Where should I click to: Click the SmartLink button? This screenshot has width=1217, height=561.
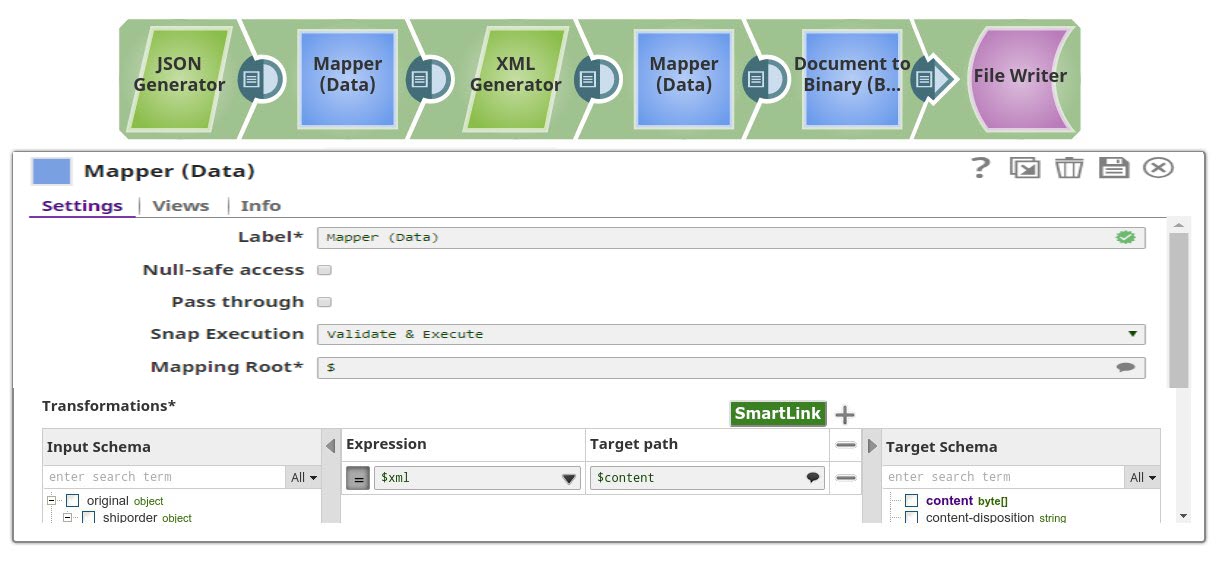click(777, 414)
